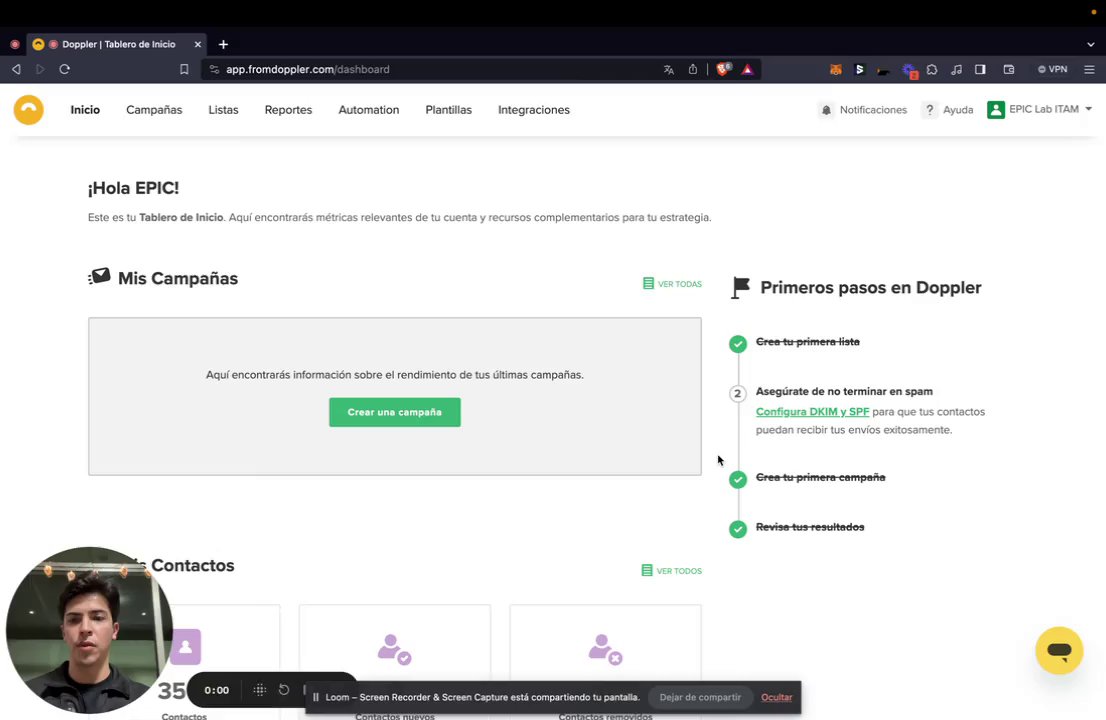Open the media control music note icon
This screenshot has width=1106, height=720.
point(956,69)
